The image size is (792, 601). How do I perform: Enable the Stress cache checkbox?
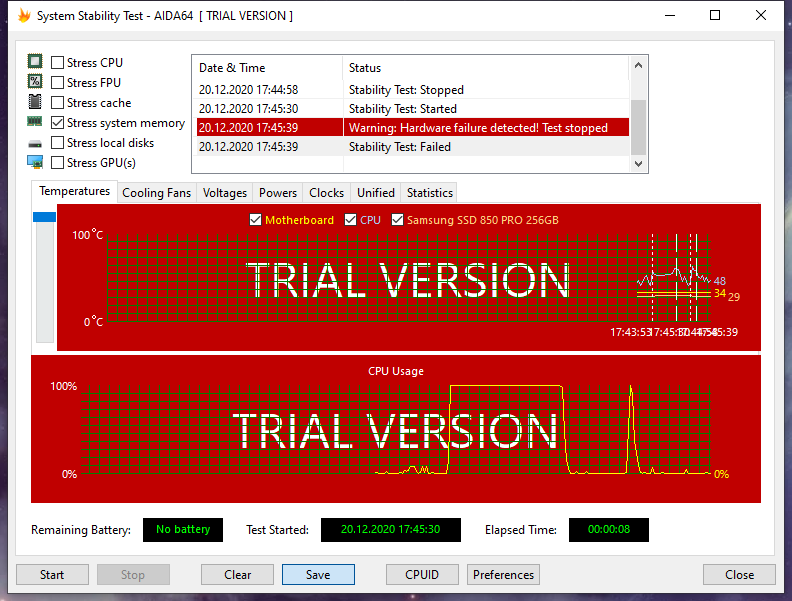coord(58,103)
